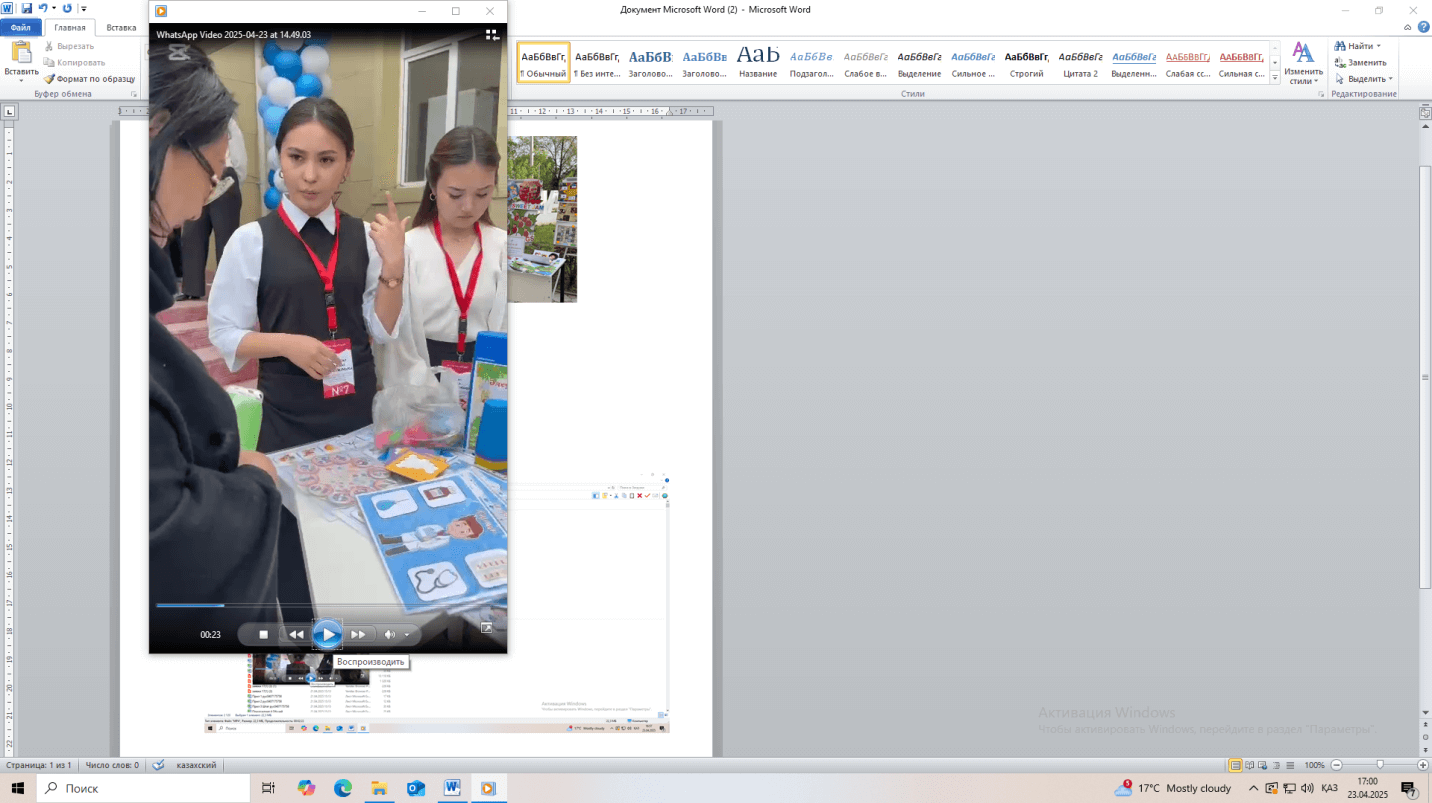Select Web Layout view icon
The width and height of the screenshot is (1432, 803).
1264,765
